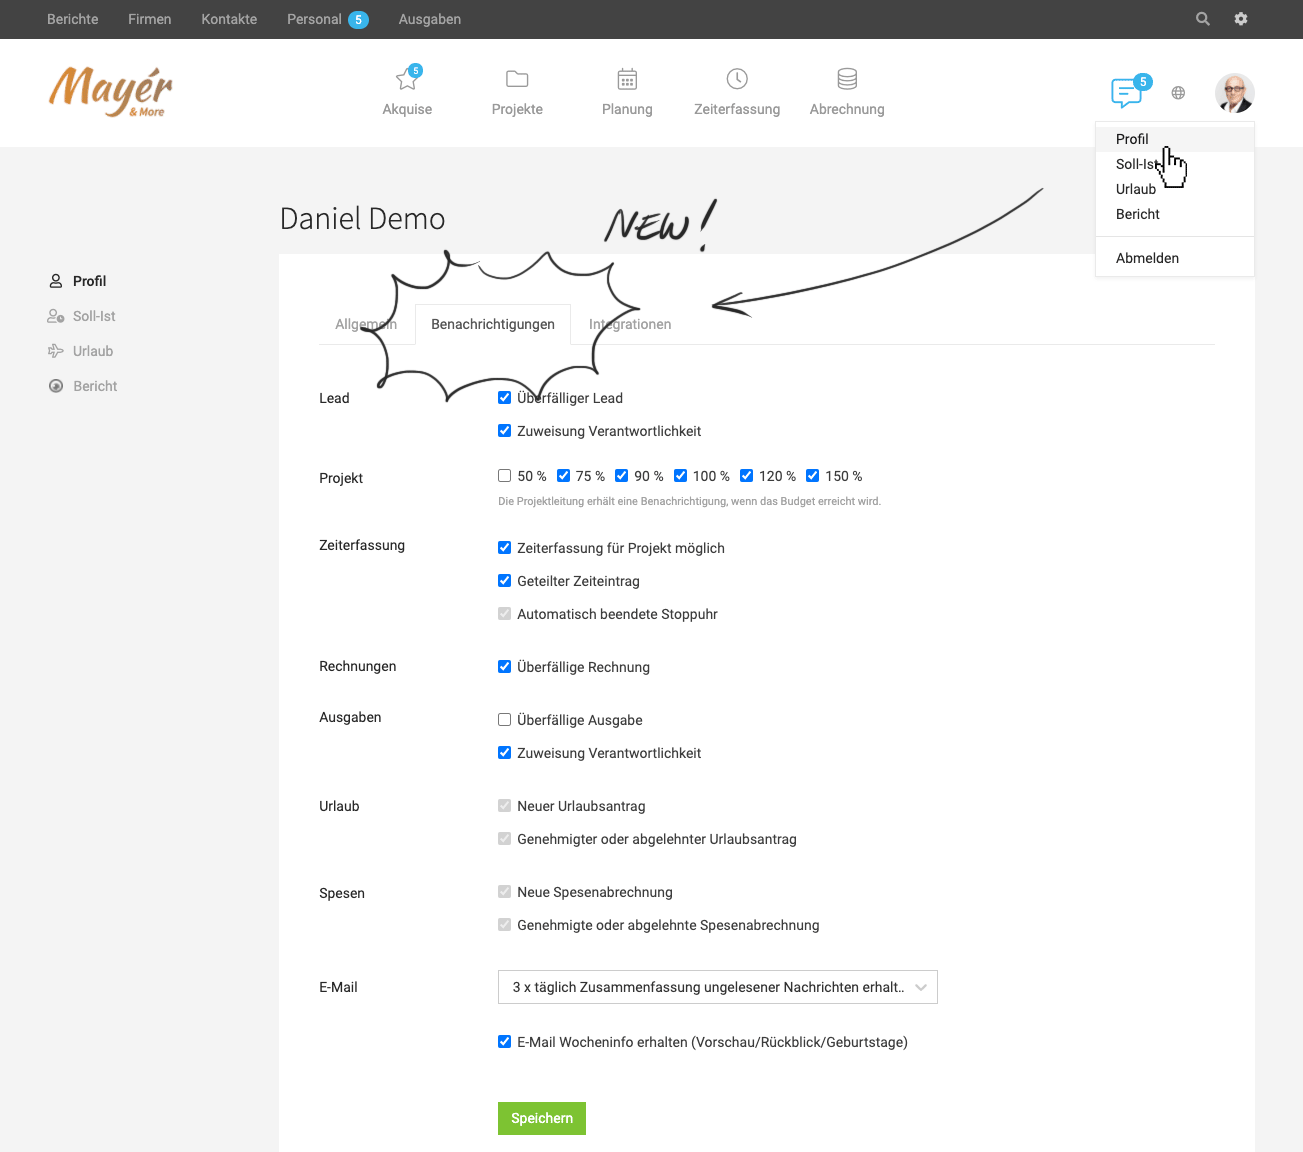
Task: Click the Daniel Demo page heading
Action: click(x=362, y=219)
